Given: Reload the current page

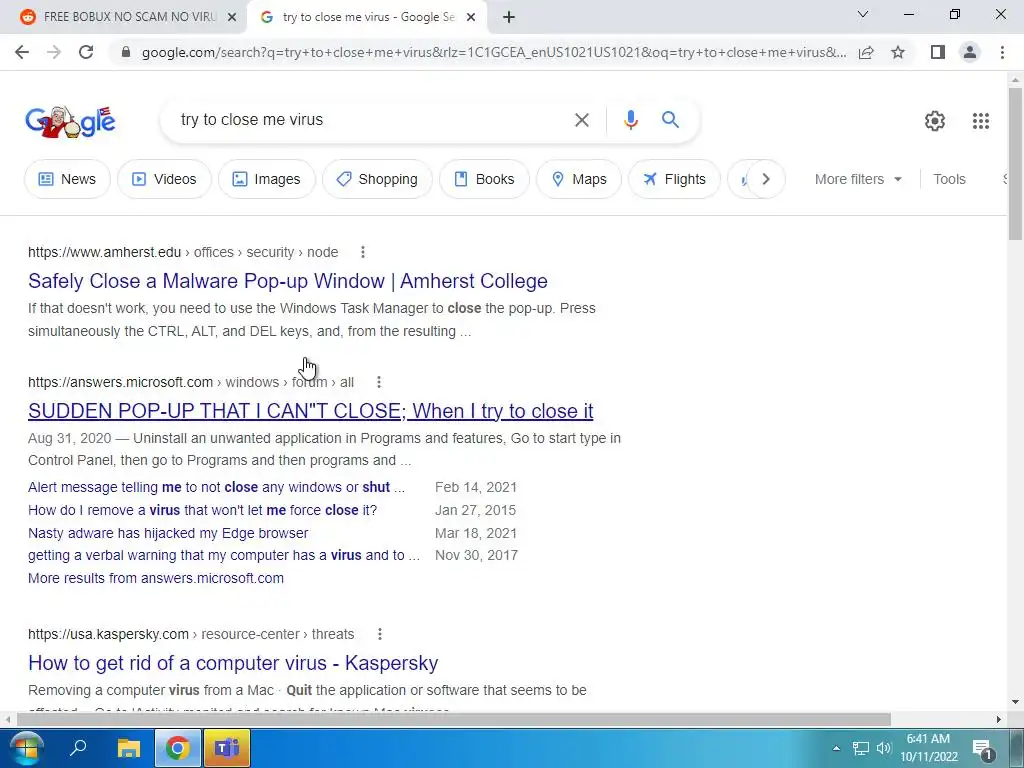Looking at the screenshot, I should coord(86,52).
